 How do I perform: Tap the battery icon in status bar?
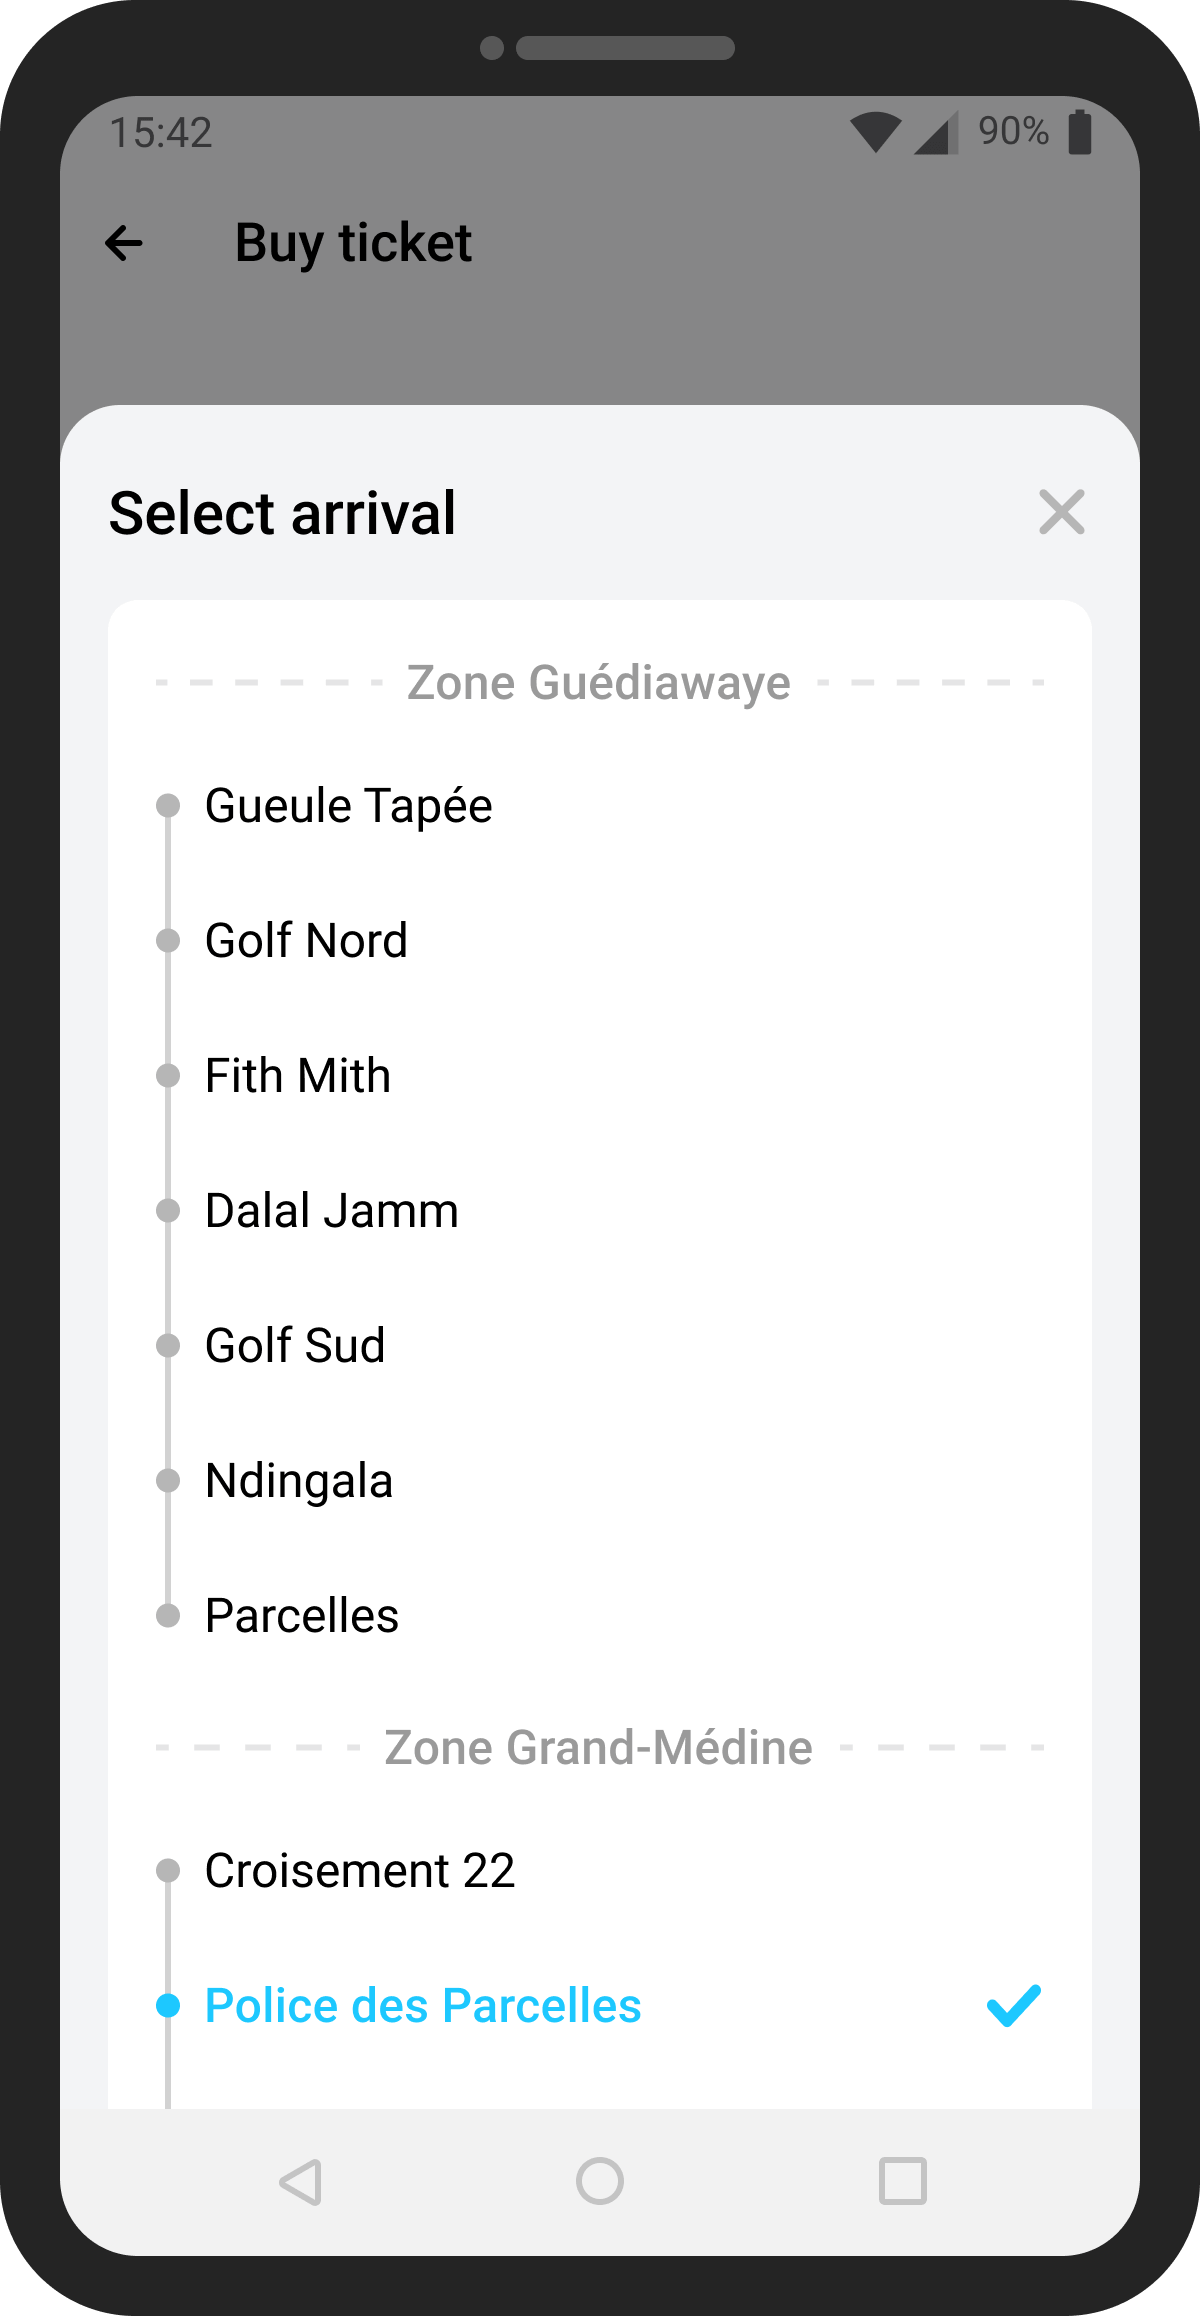1079,132
